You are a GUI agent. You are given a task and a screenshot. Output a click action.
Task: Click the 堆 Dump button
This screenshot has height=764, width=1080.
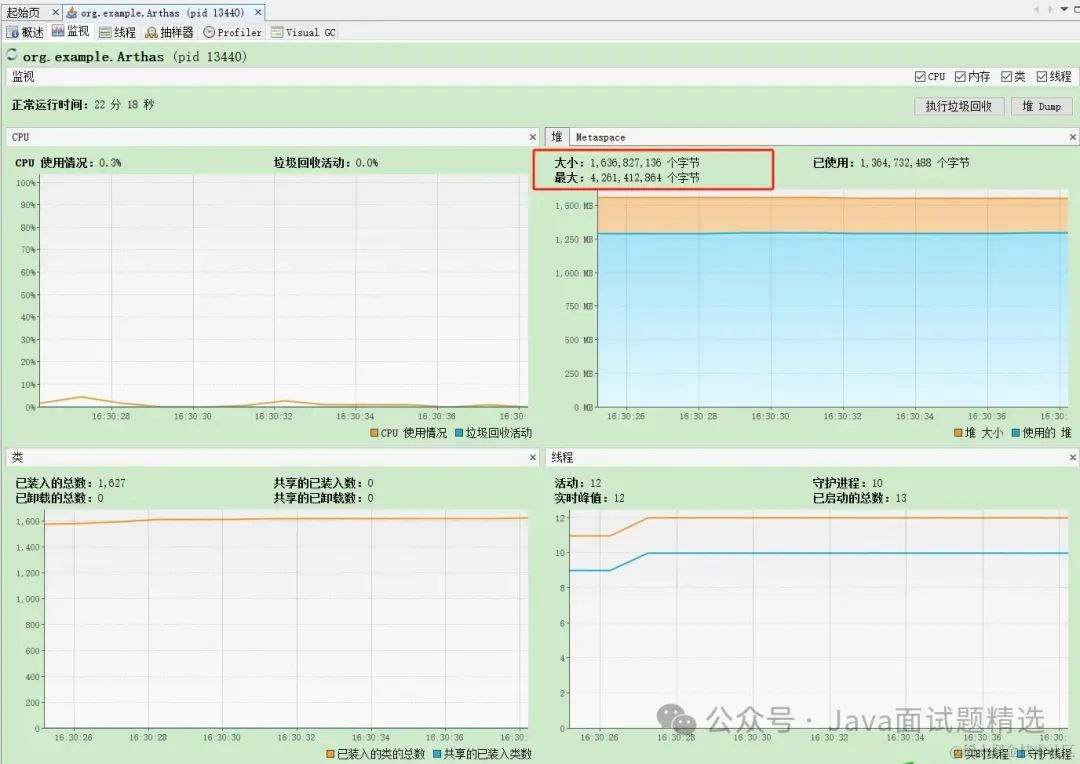click(1041, 106)
